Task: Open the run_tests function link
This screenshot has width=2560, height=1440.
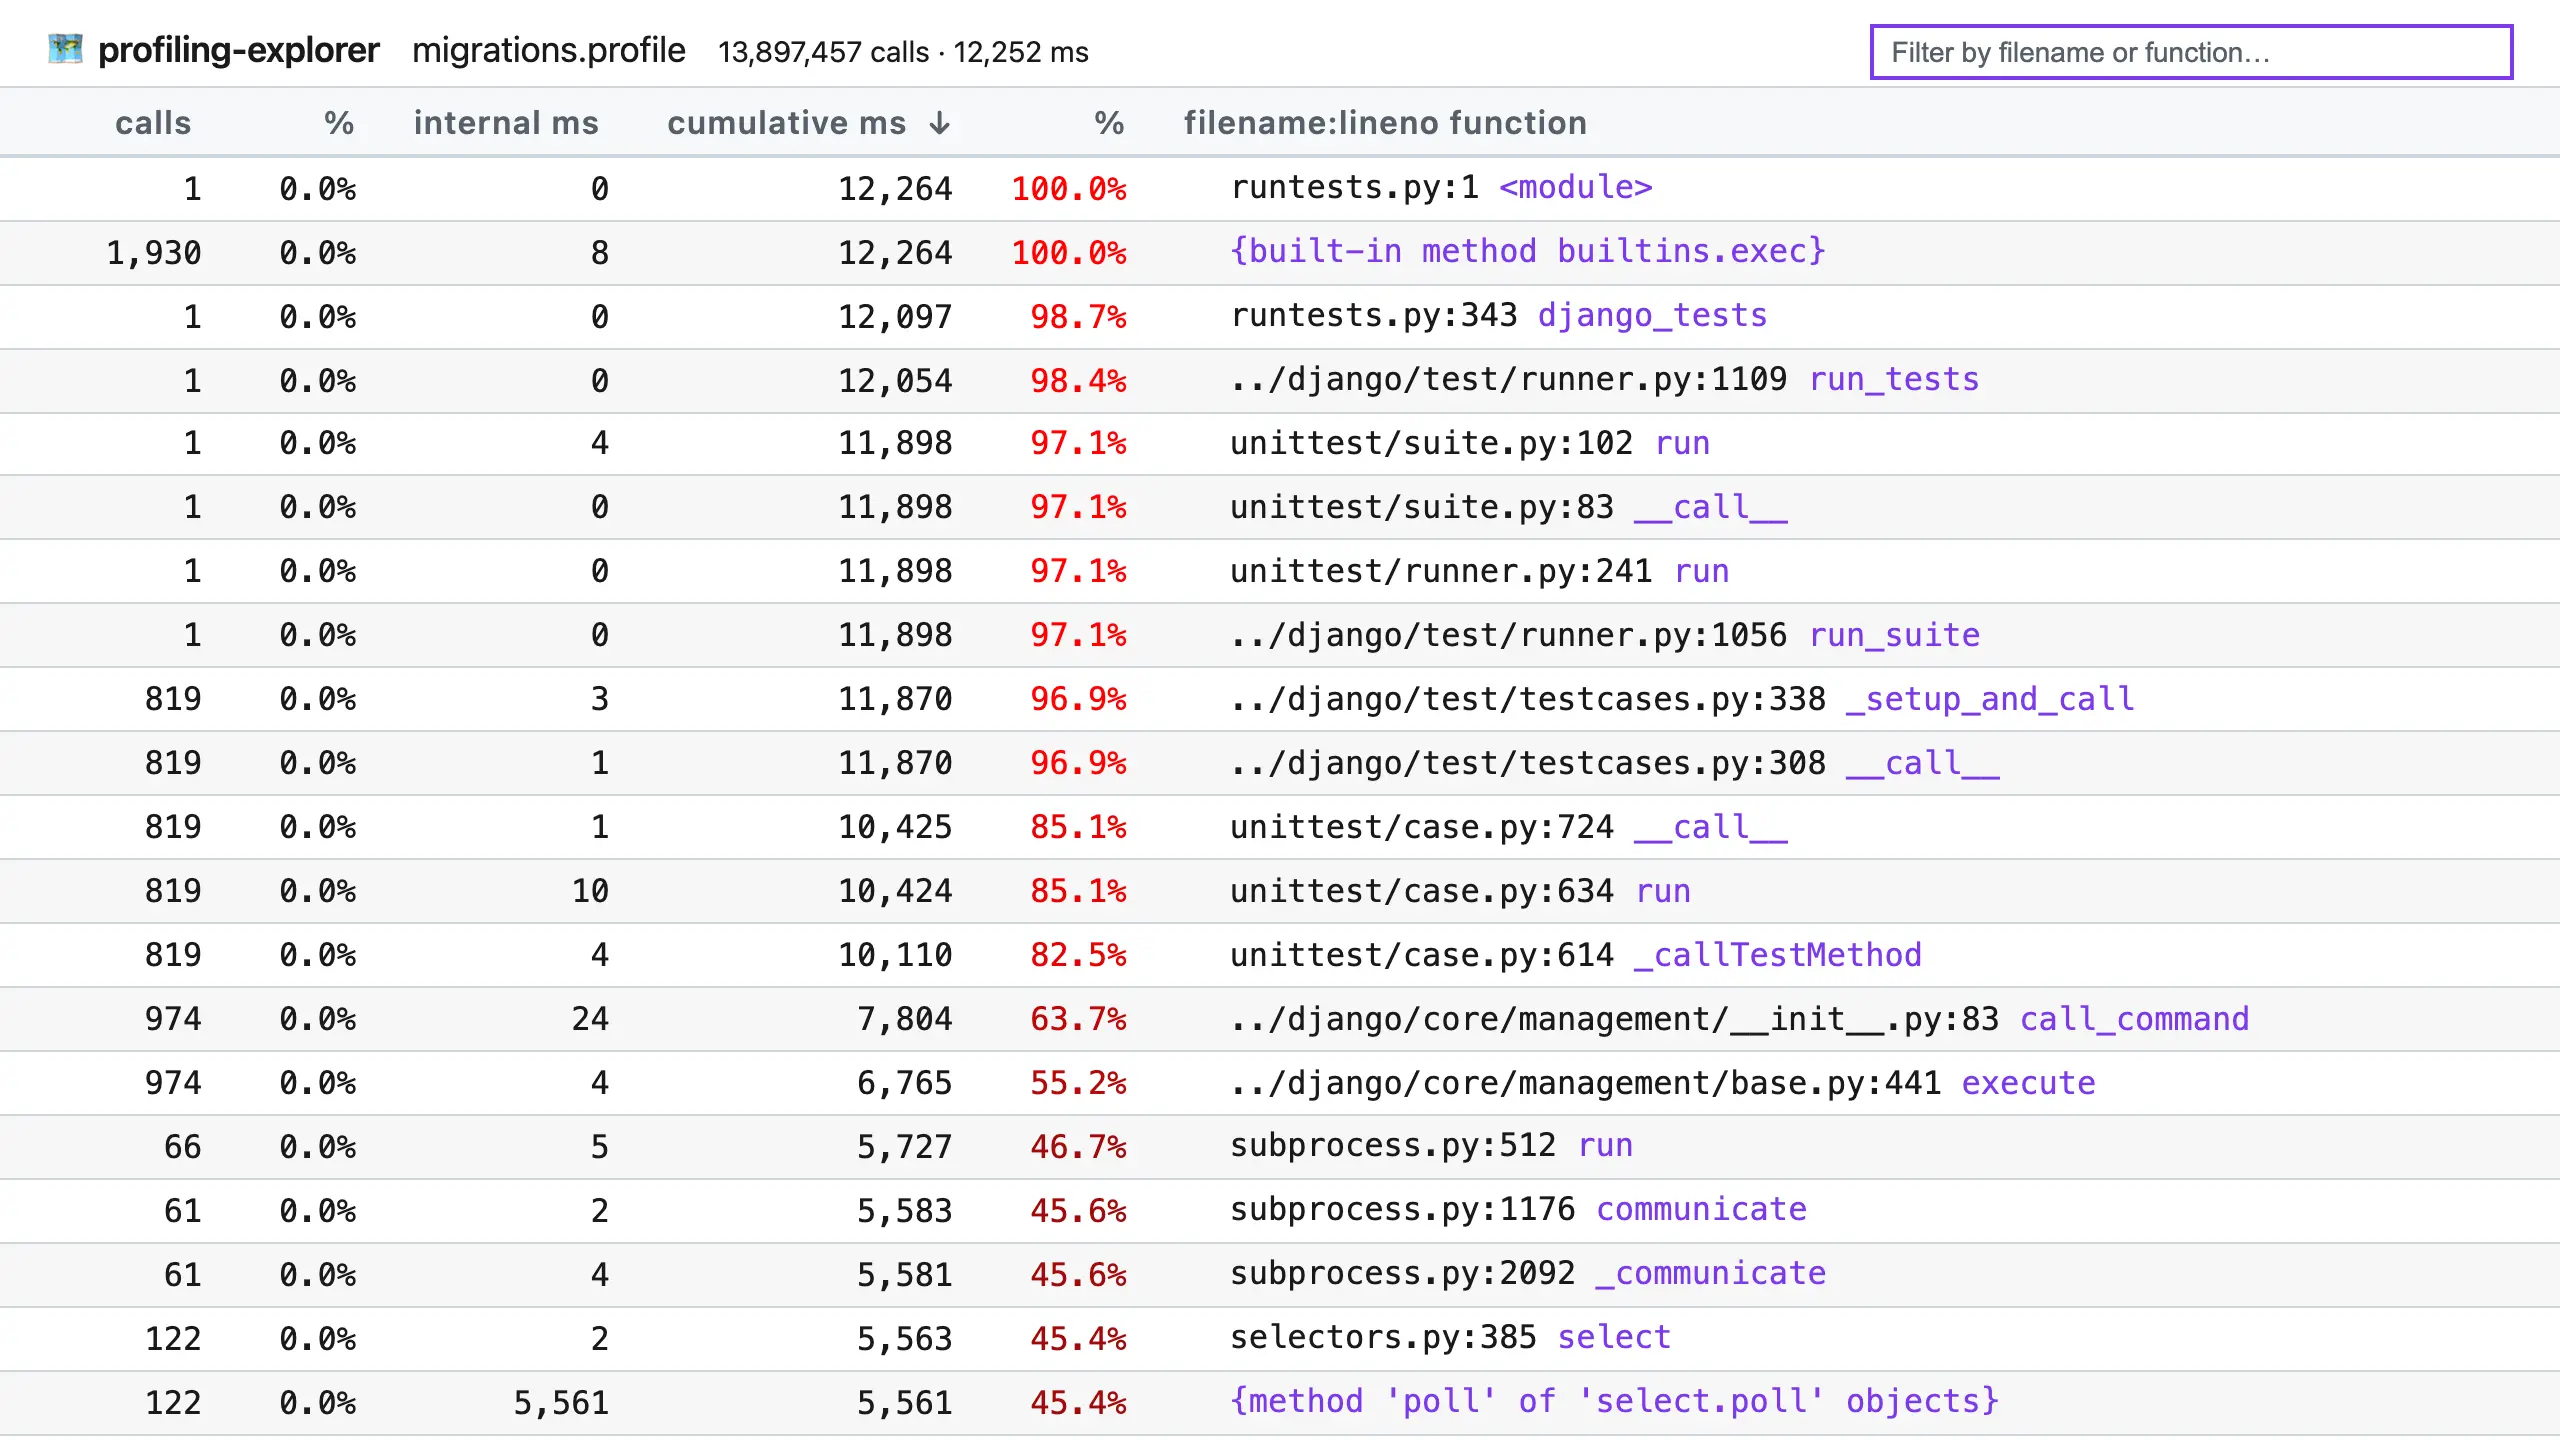Action: (x=1893, y=379)
